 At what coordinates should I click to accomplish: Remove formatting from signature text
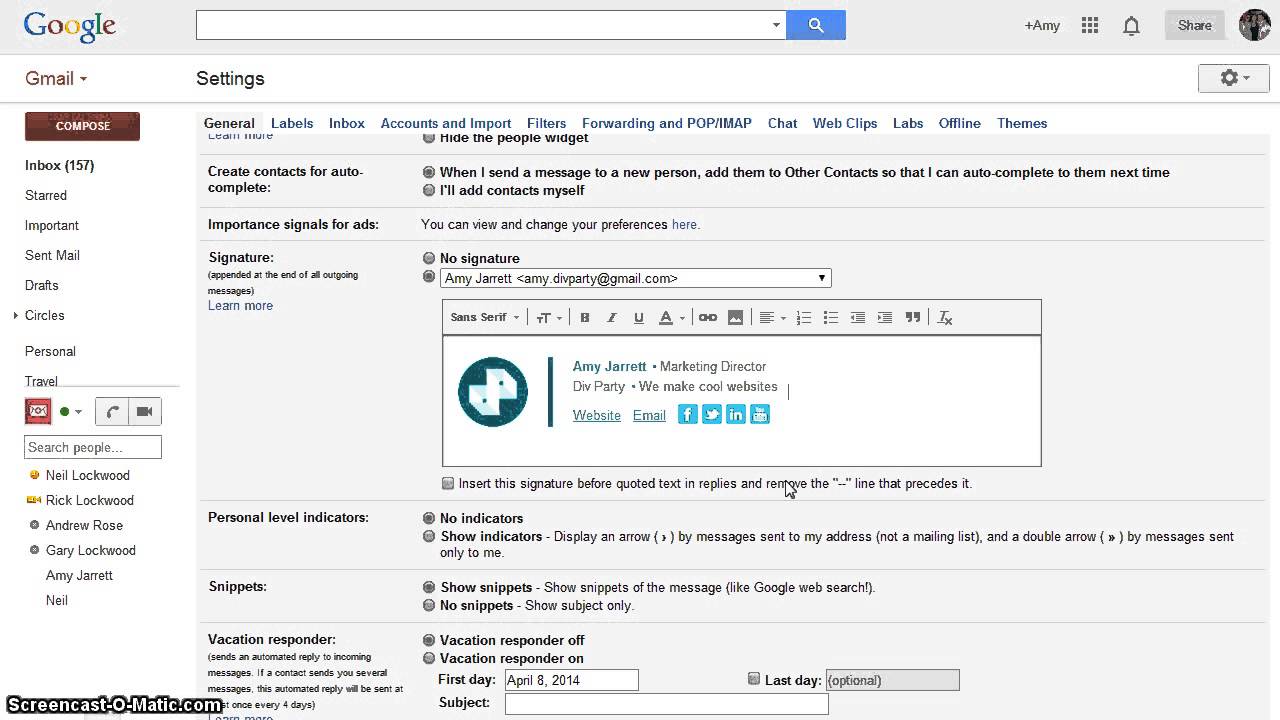pyautogui.click(x=945, y=318)
